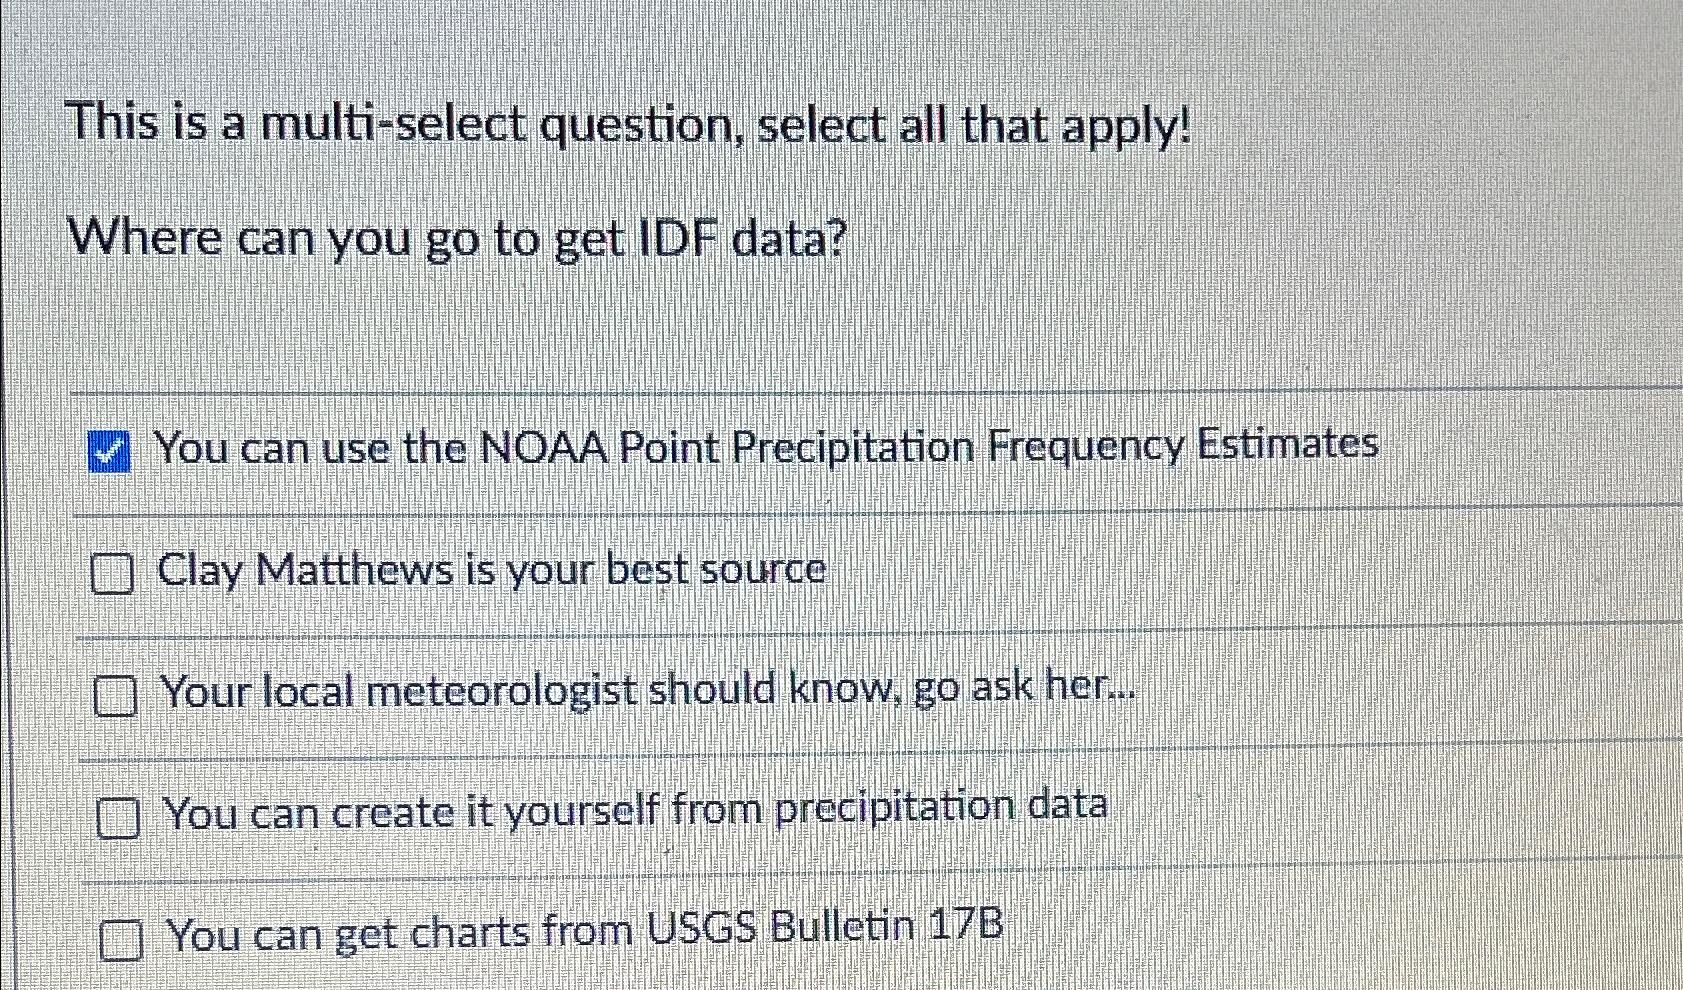Uncheck the NOAA Point Precipitation Frequency Estimates option
1683x990 pixels.
[110, 453]
